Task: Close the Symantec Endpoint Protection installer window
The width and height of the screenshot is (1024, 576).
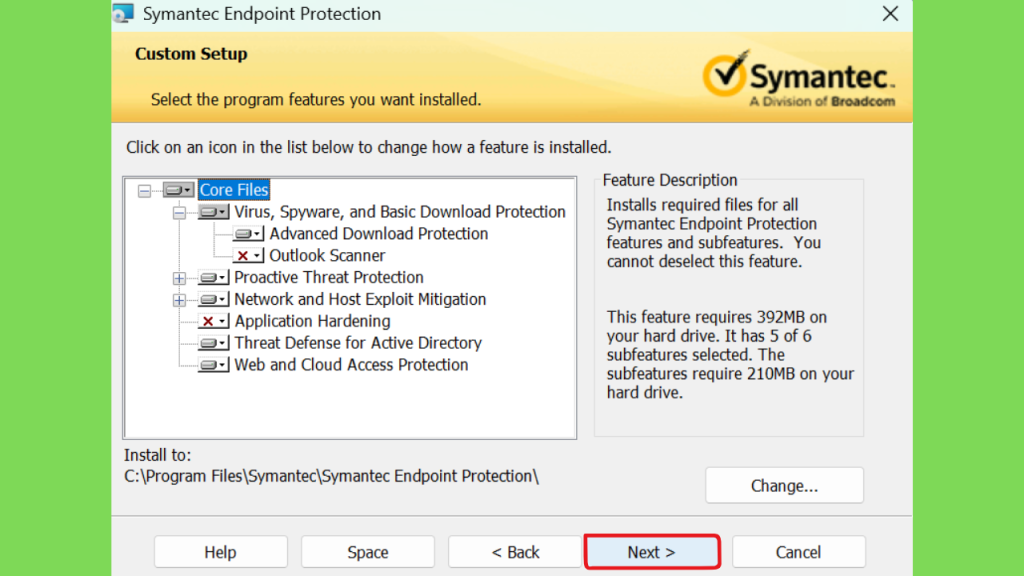Action: pyautogui.click(x=890, y=14)
